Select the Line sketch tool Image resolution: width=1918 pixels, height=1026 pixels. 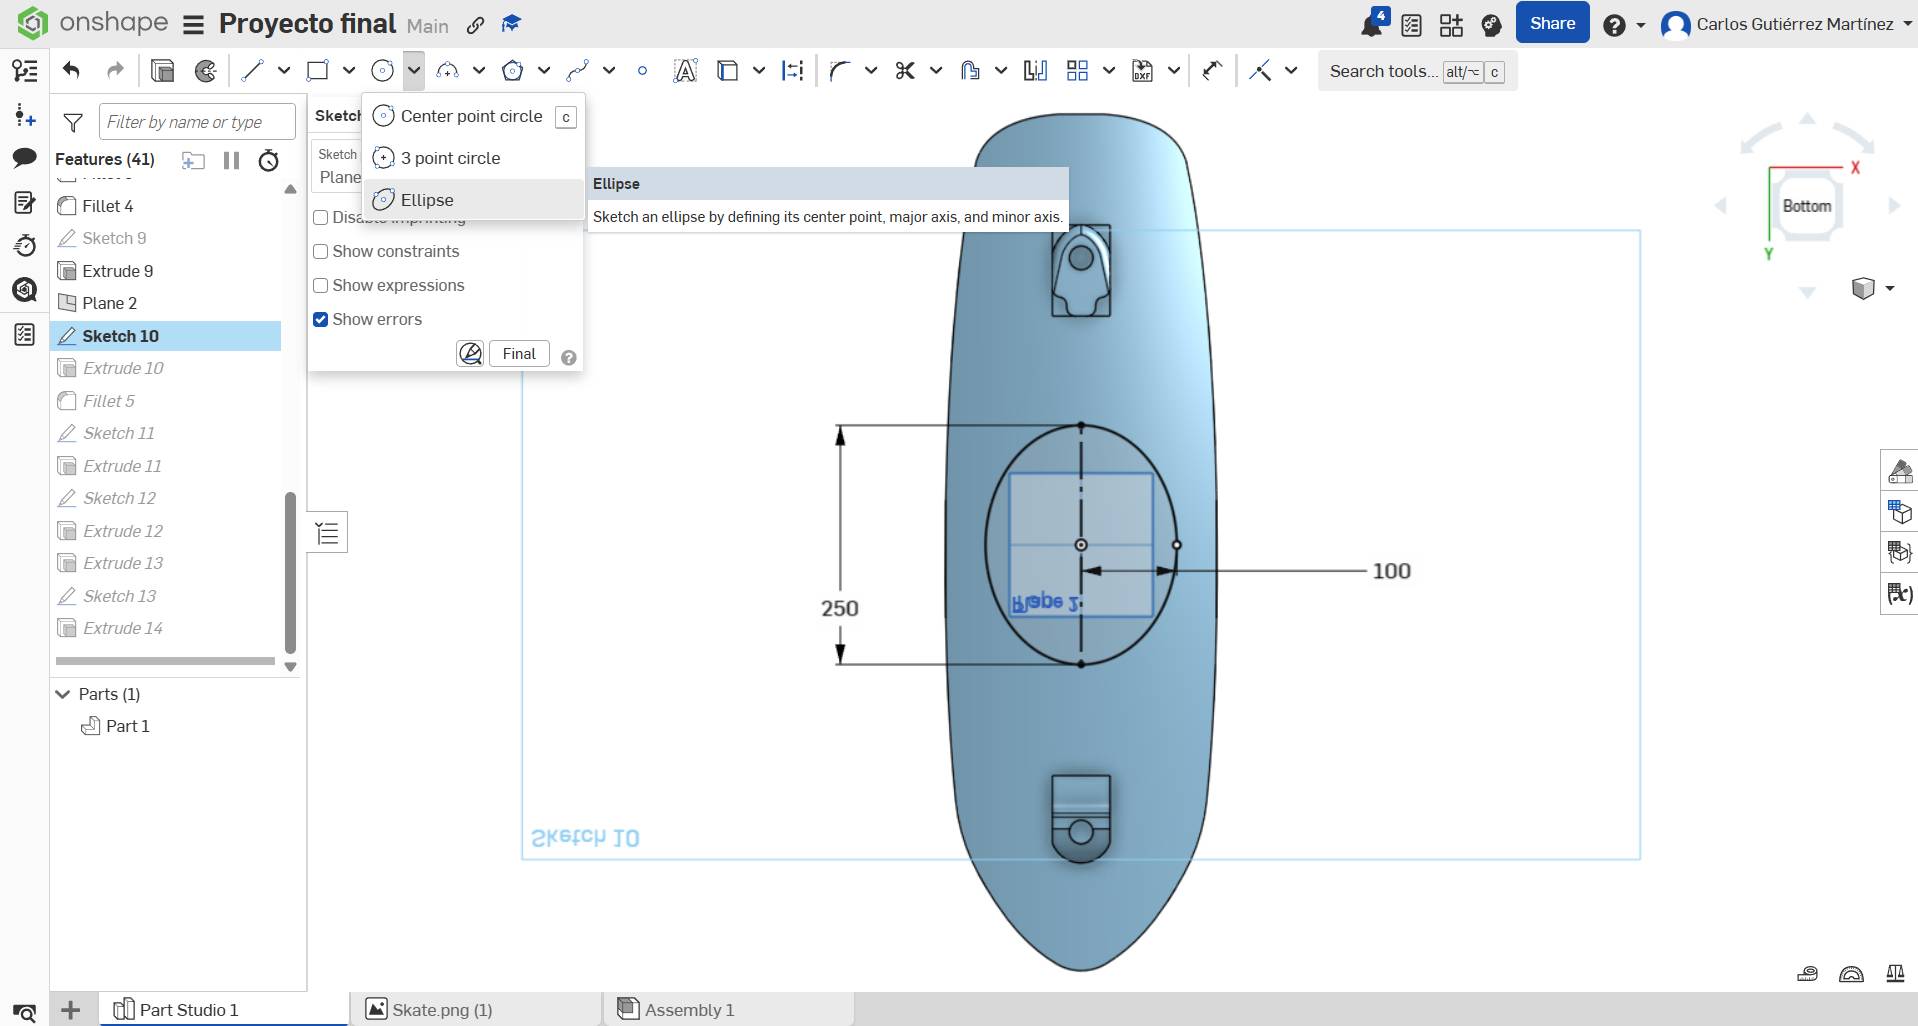point(252,70)
